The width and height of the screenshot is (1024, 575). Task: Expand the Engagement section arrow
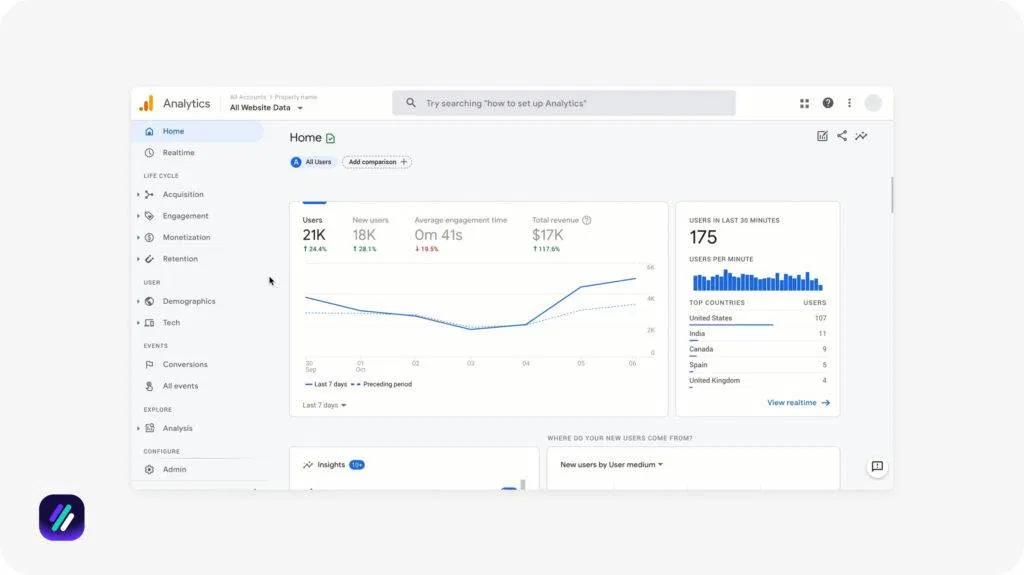tap(138, 216)
